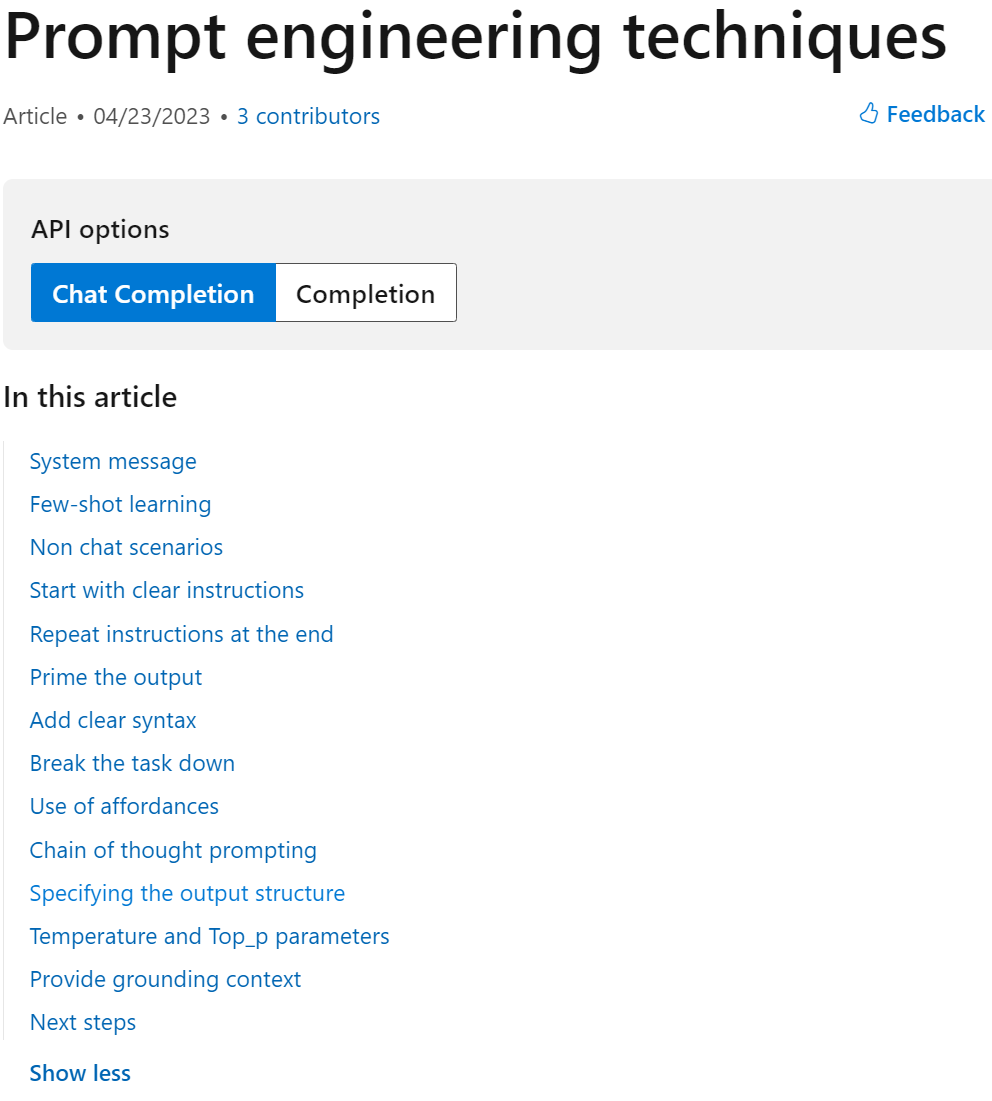Navigate to Use of affordances

pyautogui.click(x=124, y=806)
